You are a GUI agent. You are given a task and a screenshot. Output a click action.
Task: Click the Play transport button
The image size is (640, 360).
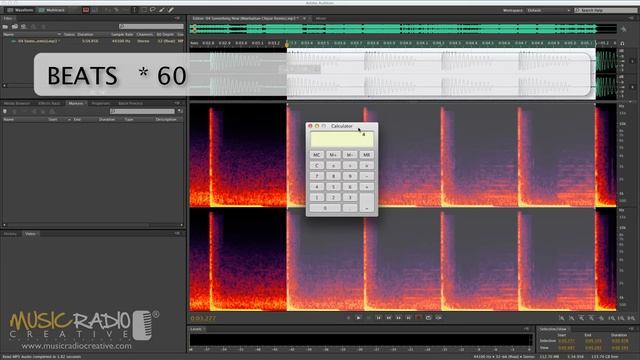click(358, 318)
